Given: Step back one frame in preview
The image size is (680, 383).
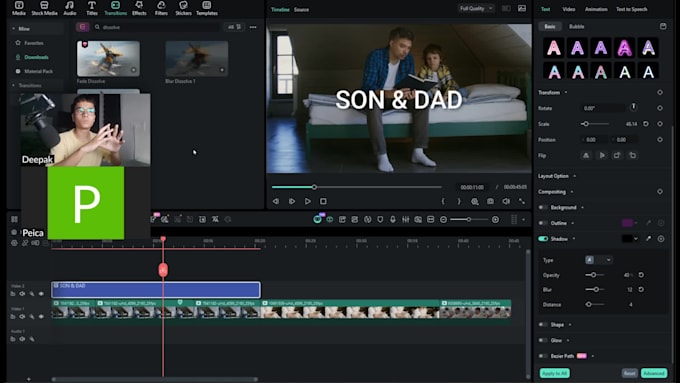Looking at the screenshot, I should [x=276, y=201].
